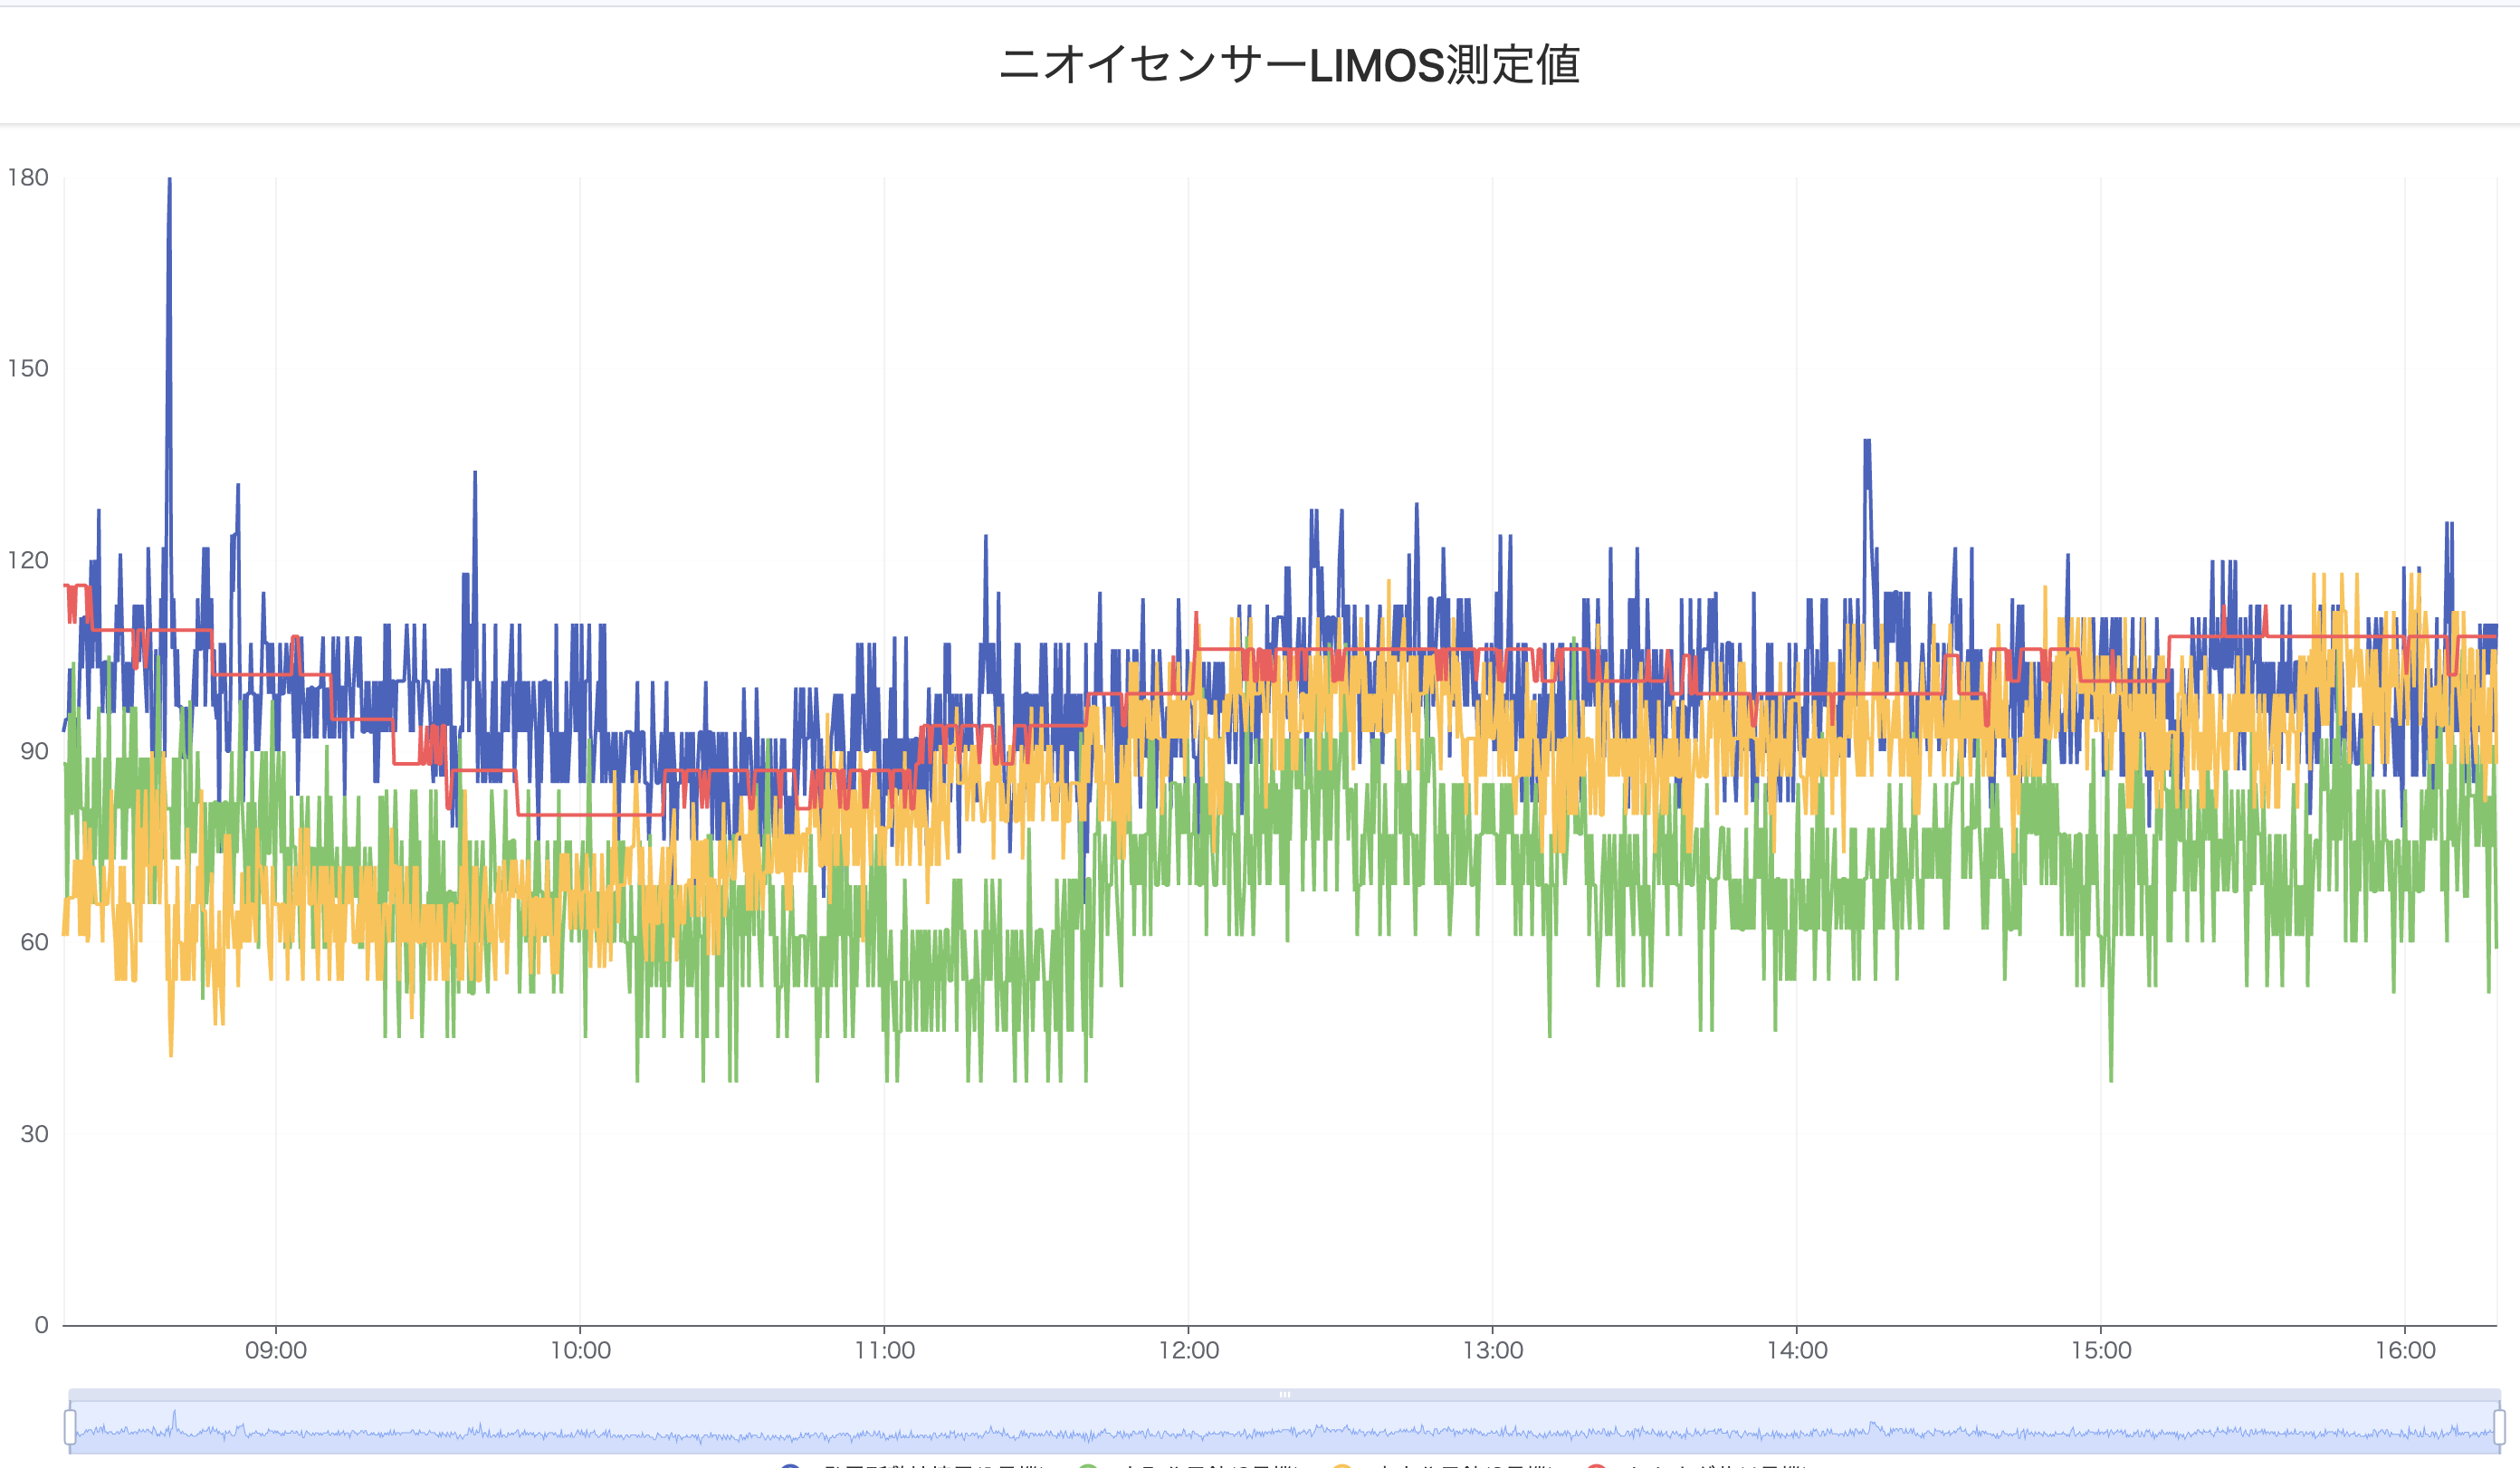Image resolution: width=2520 pixels, height=1468 pixels.
Task: Click the 14:00 x-axis label
Action: pyautogui.click(x=1797, y=1350)
